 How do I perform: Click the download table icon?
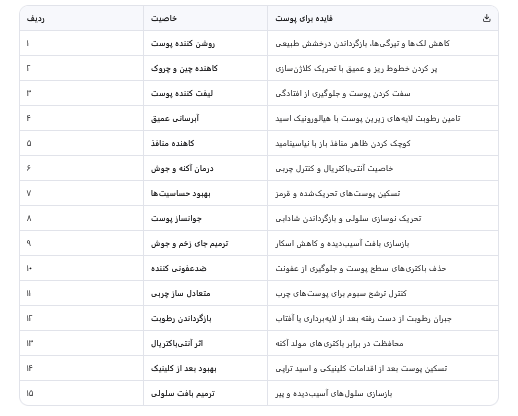(x=486, y=18)
